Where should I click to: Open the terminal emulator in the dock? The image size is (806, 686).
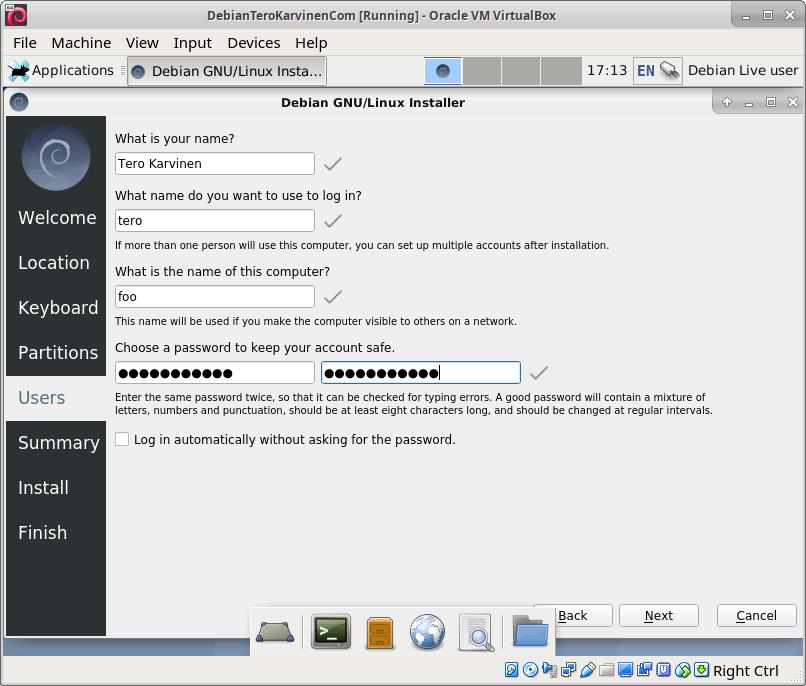coord(330,632)
